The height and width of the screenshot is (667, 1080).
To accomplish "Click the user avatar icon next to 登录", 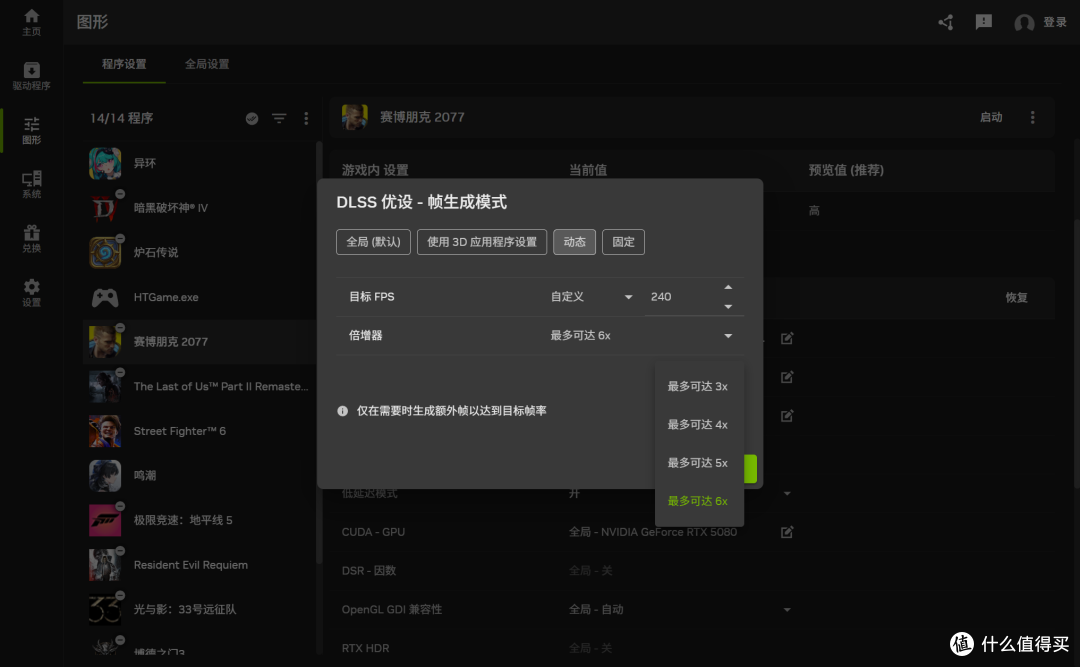I will 1024,23.
